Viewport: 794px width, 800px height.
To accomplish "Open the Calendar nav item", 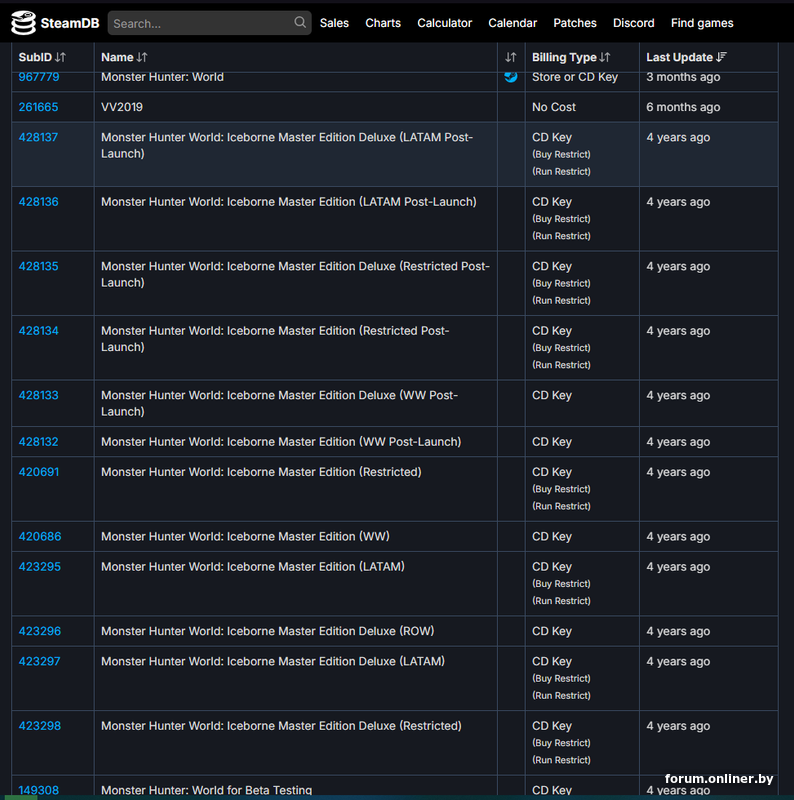I will pos(512,23).
